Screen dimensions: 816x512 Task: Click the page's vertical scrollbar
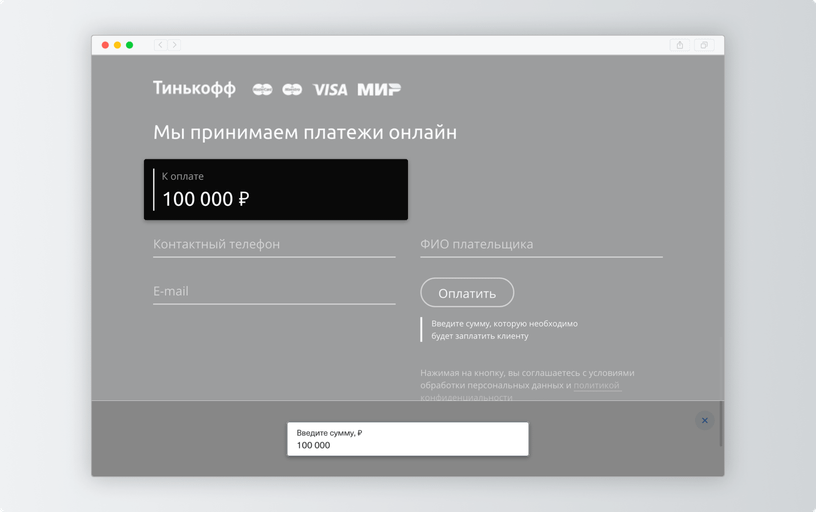click(721, 423)
